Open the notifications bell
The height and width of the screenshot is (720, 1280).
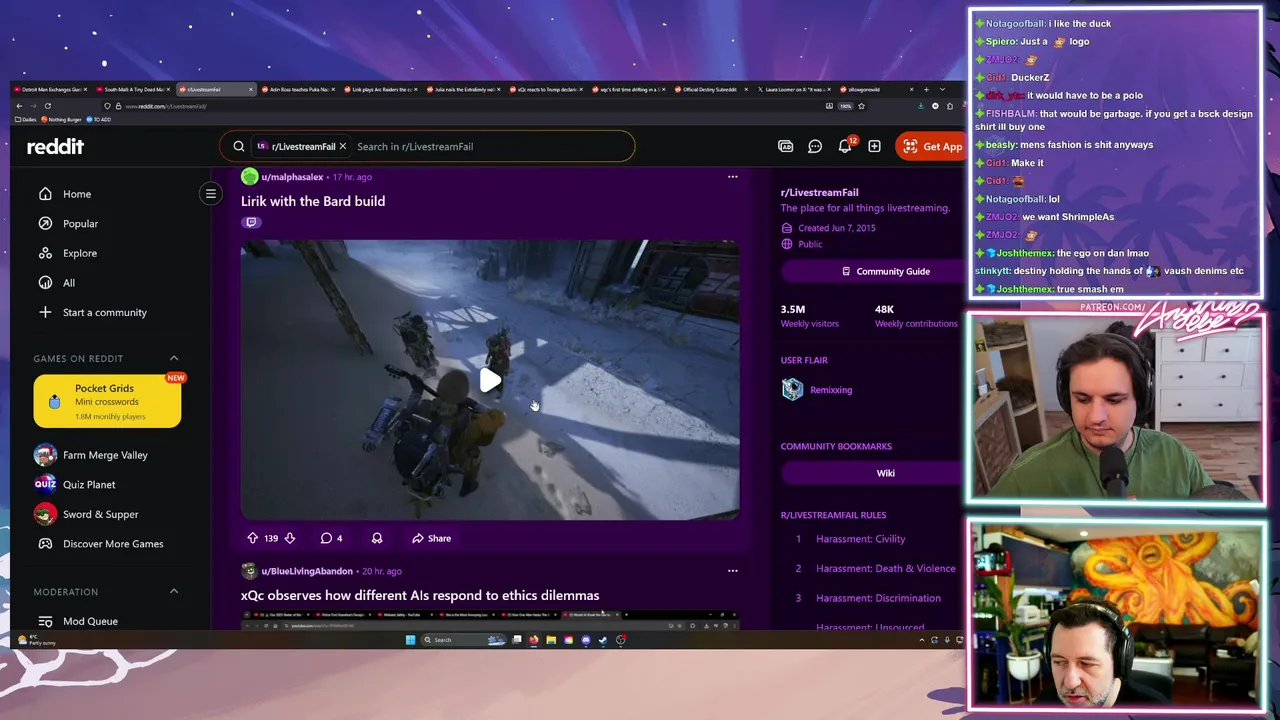845,146
